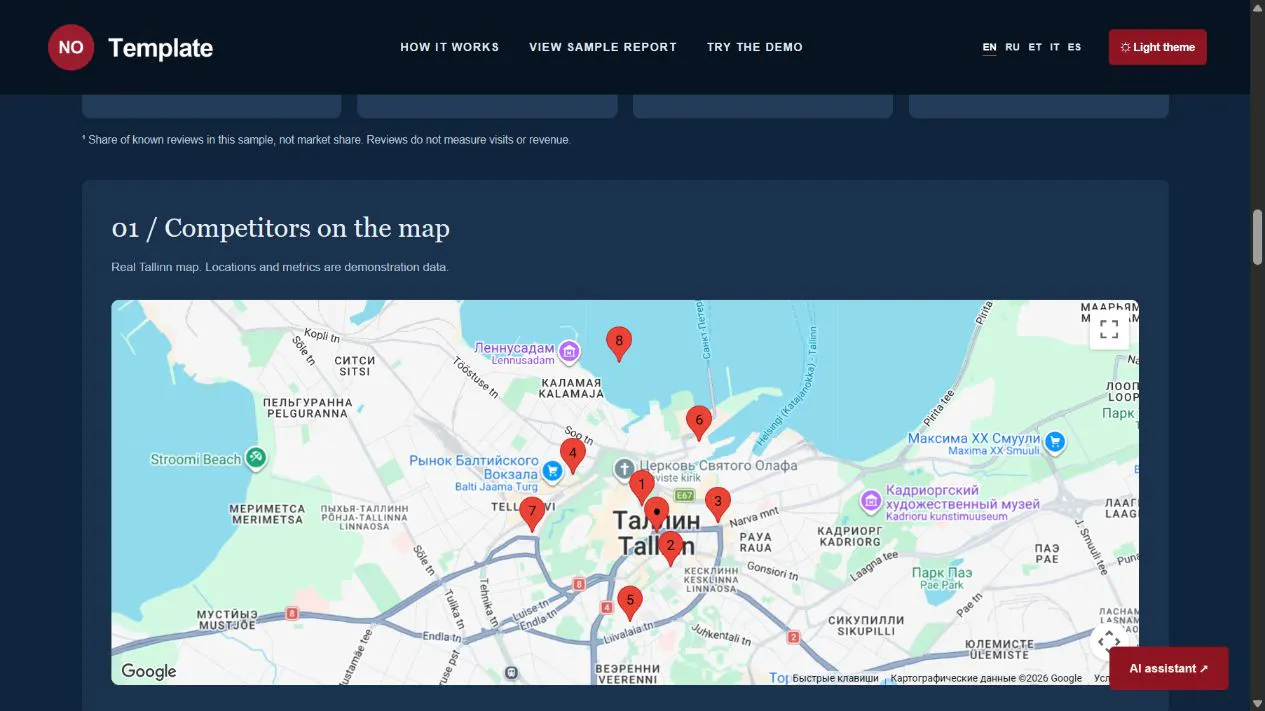Click the page vertical scrollbar thumb

click(x=1257, y=236)
